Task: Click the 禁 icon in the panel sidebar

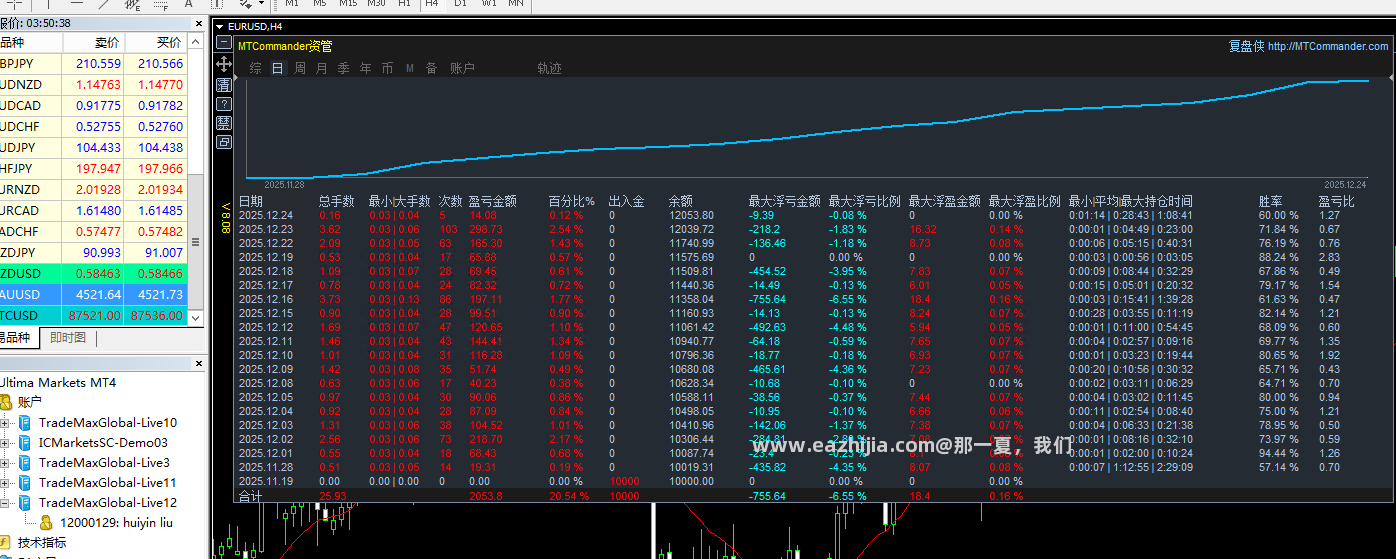Action: click(224, 122)
